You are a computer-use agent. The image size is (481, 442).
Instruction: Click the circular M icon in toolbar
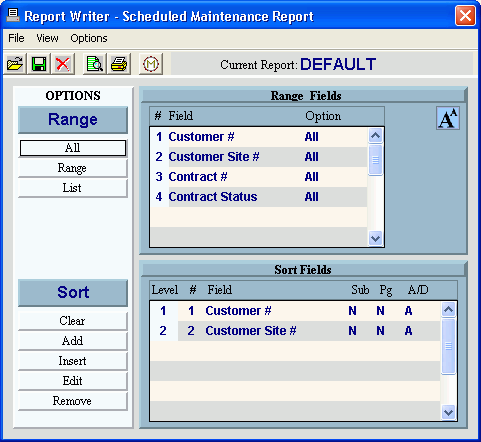click(x=151, y=64)
